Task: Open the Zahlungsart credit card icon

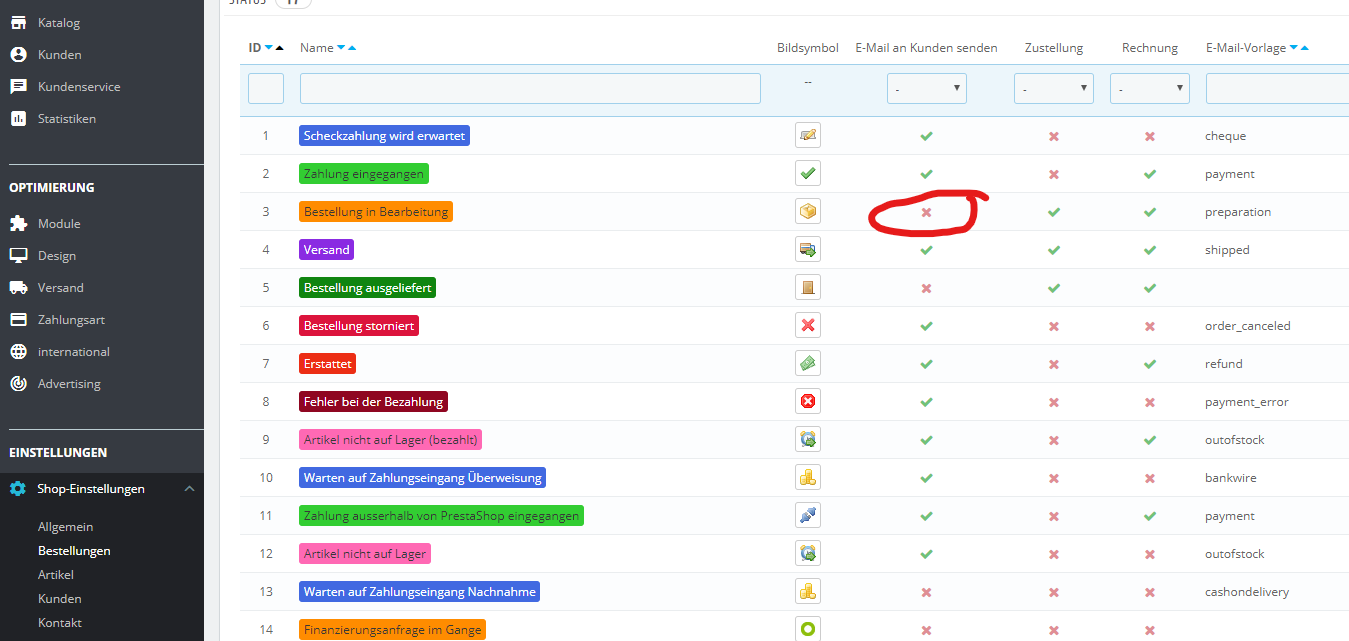Action: point(18,320)
